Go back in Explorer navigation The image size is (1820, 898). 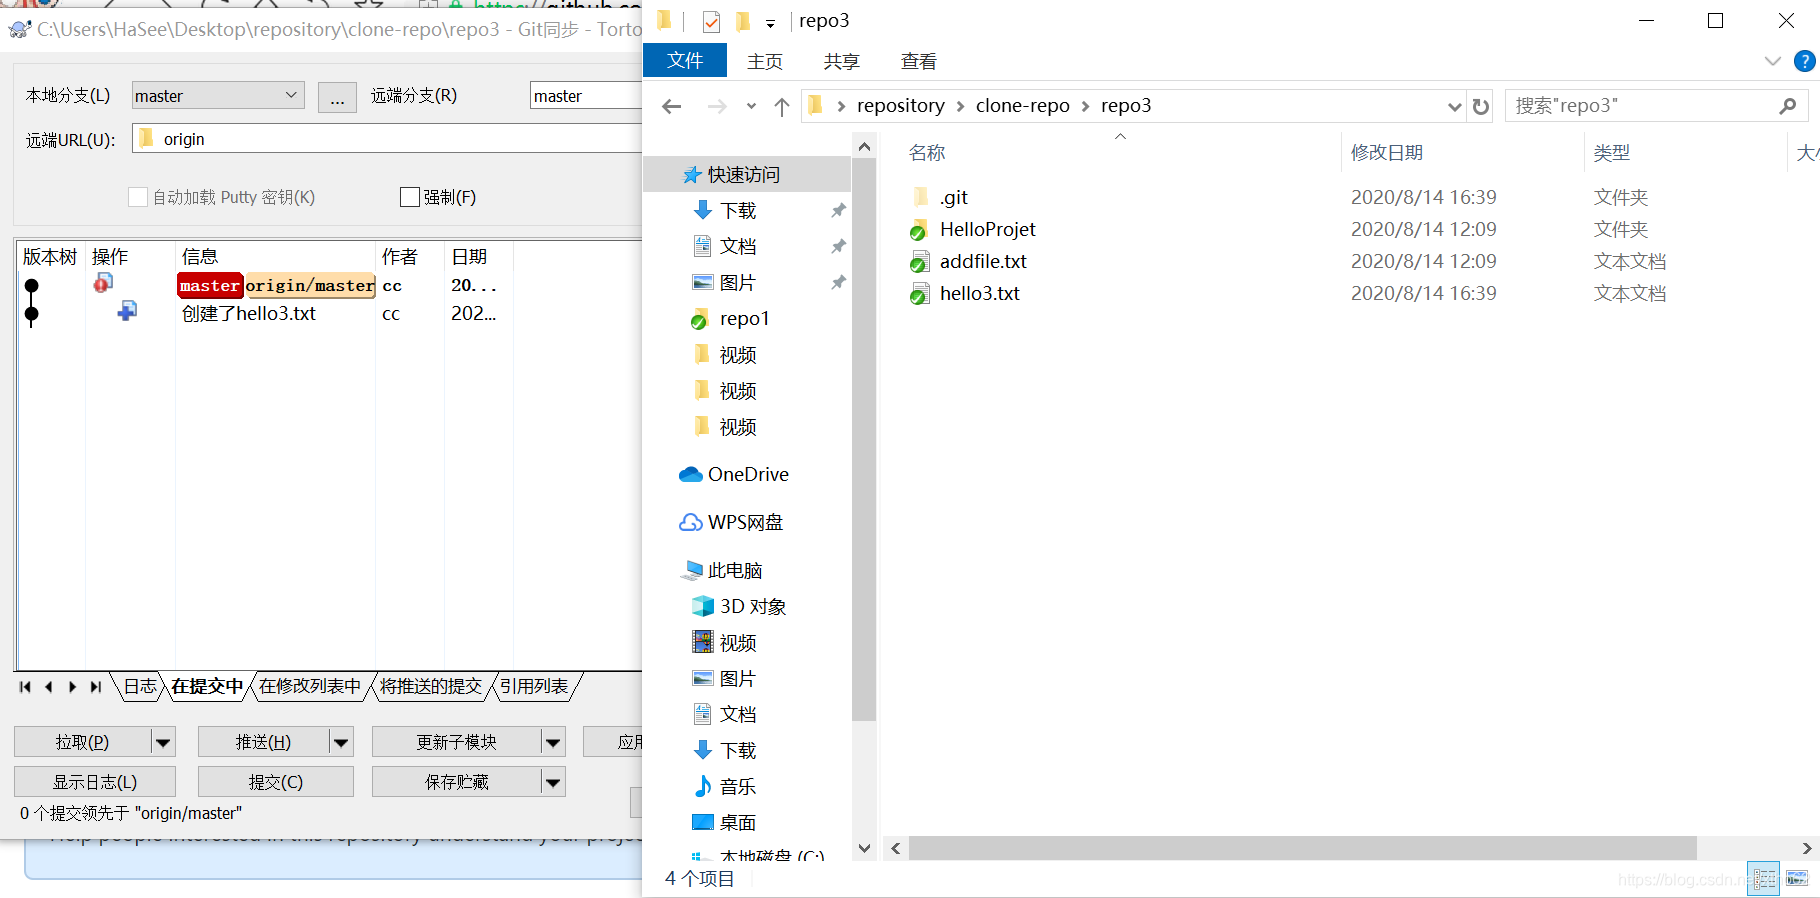tap(672, 106)
